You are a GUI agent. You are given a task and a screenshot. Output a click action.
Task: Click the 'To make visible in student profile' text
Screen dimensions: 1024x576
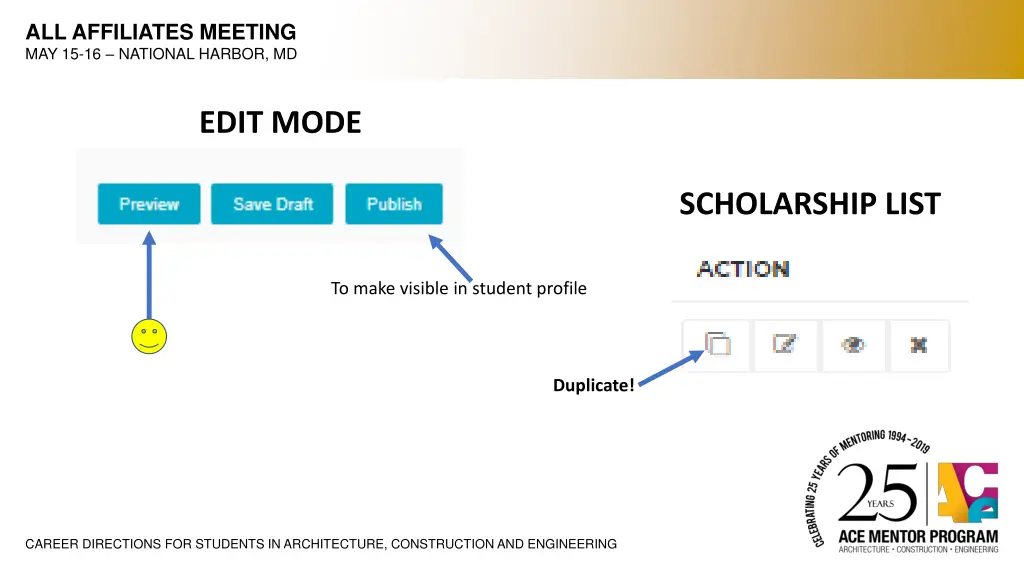[x=458, y=289]
